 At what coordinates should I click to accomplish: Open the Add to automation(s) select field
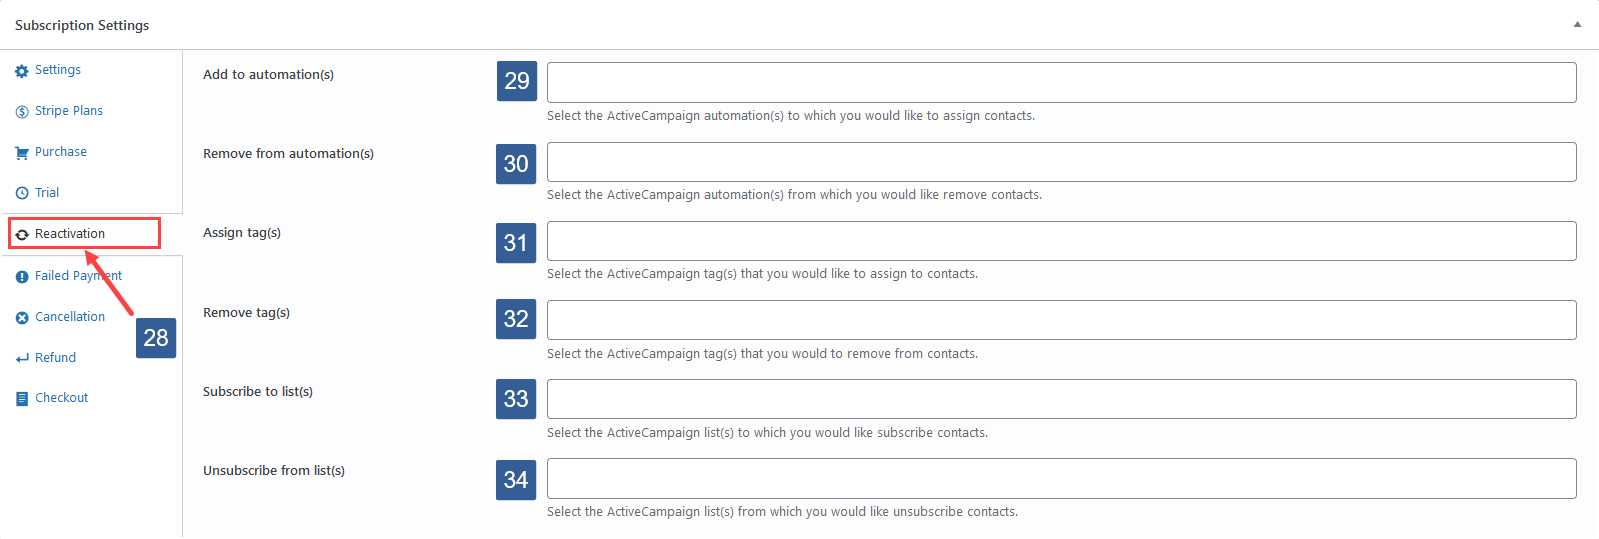coord(1061,82)
